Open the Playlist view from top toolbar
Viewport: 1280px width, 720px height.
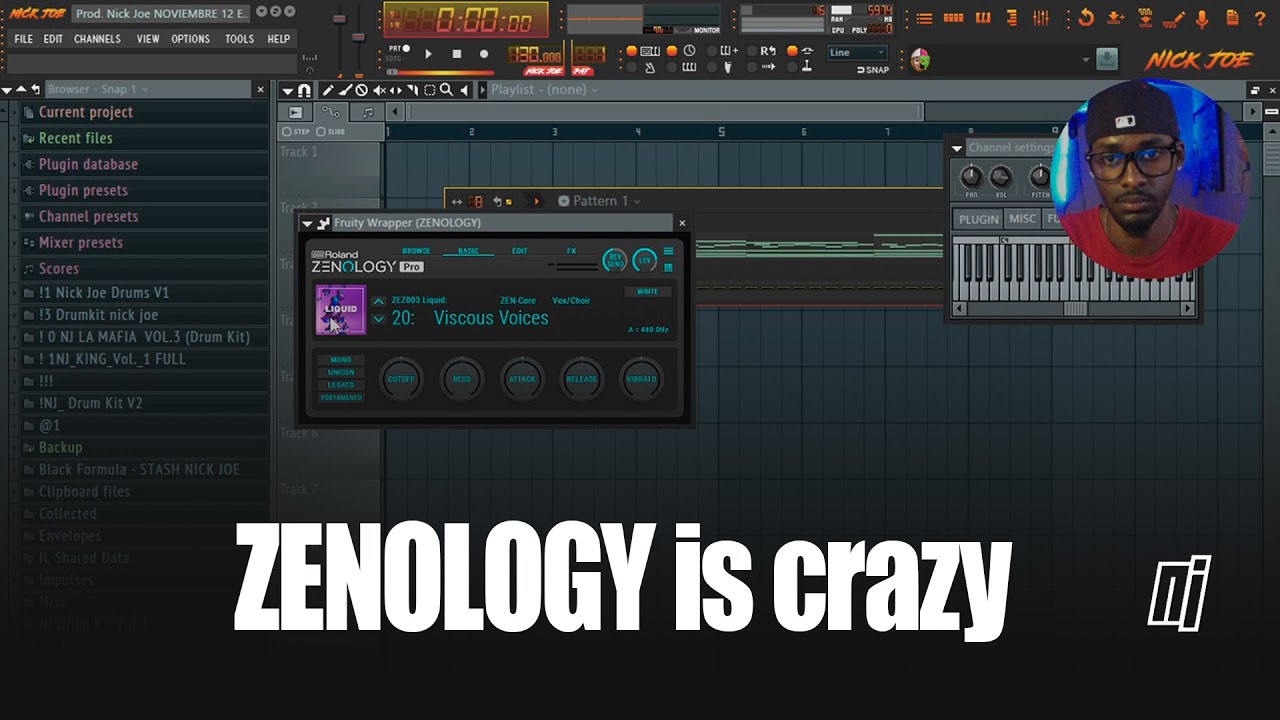click(925, 18)
